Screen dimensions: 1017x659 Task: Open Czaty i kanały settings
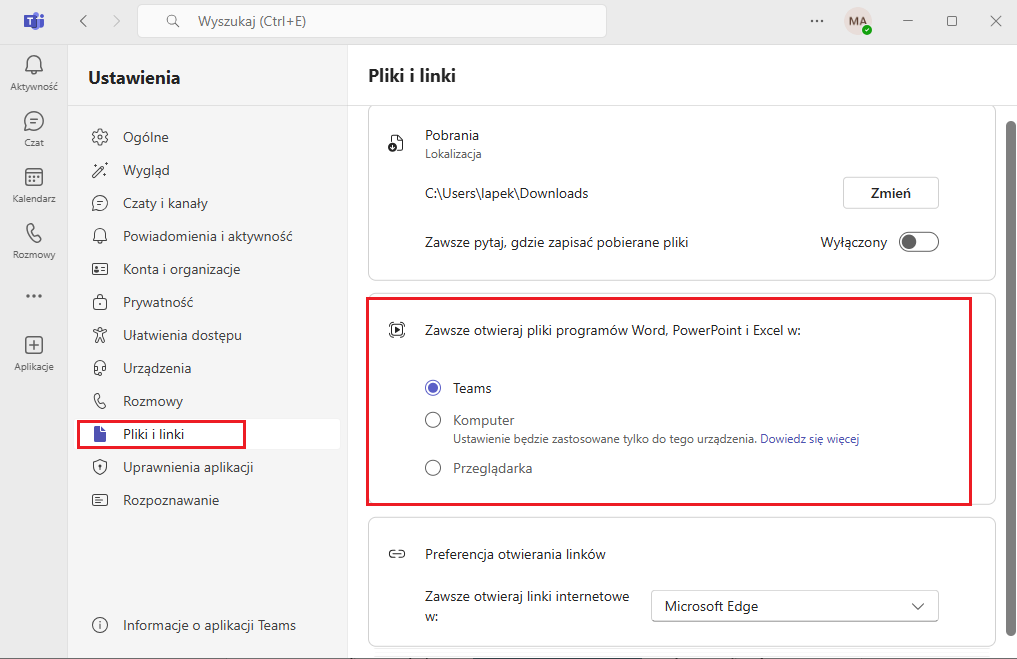209,203
